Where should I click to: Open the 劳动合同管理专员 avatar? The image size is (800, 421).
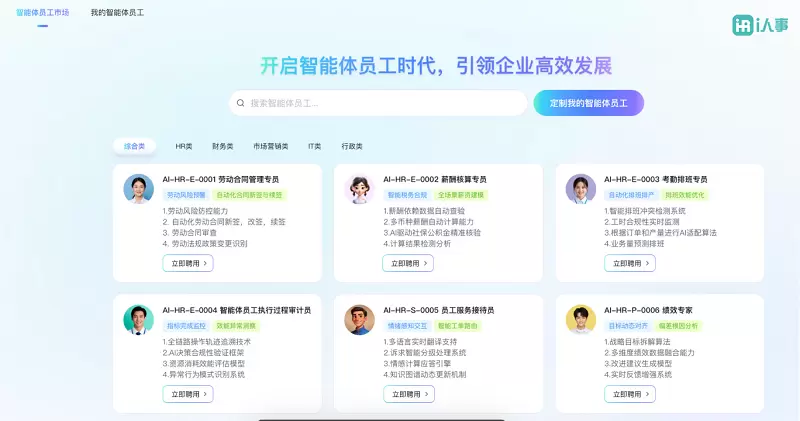coord(139,189)
